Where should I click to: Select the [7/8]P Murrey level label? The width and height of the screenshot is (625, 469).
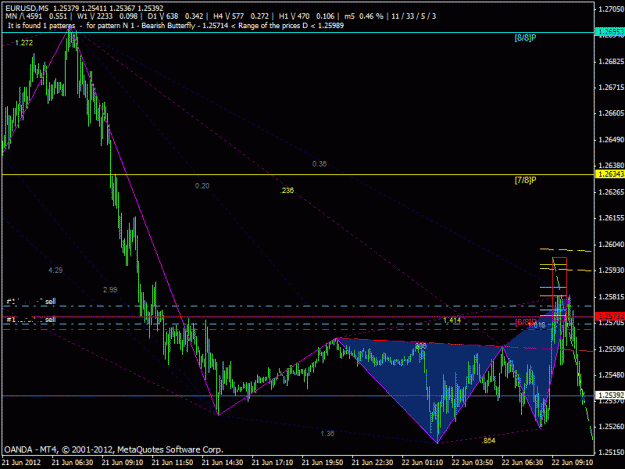tap(525, 180)
